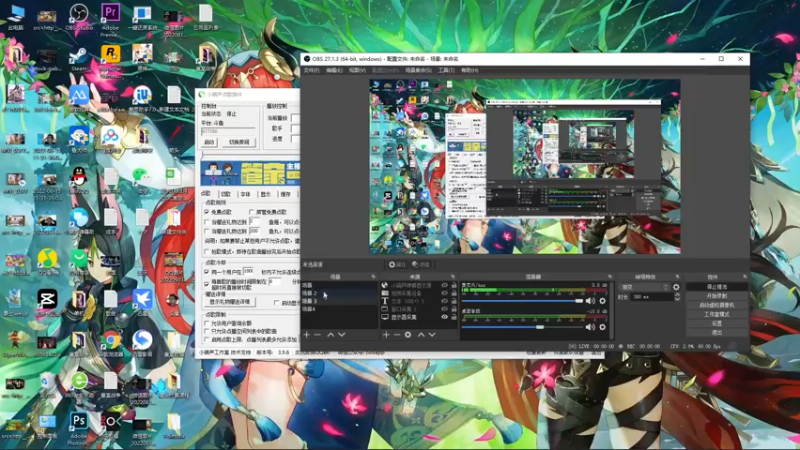Open the OBS 编辑 menu
The height and width of the screenshot is (450, 800).
tap(334, 70)
